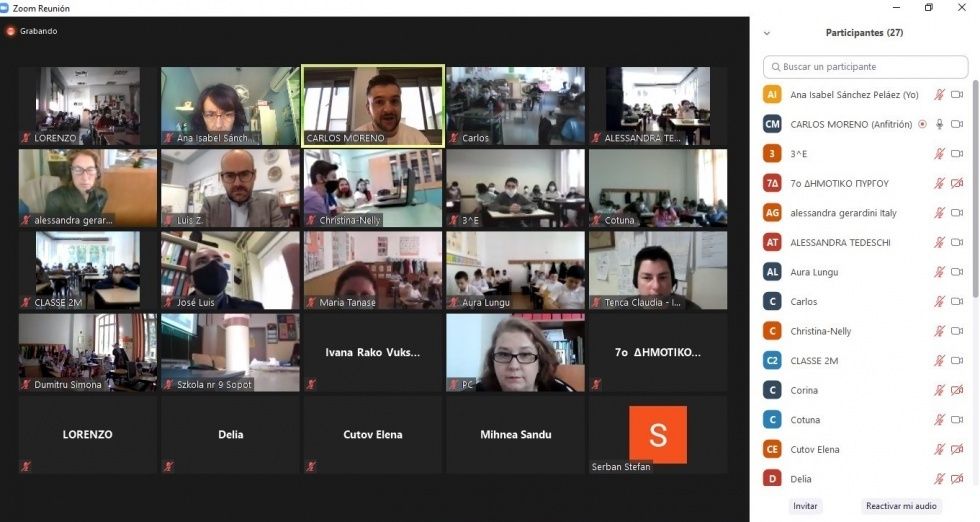Collapse the Participantes panel chevron

767,33
